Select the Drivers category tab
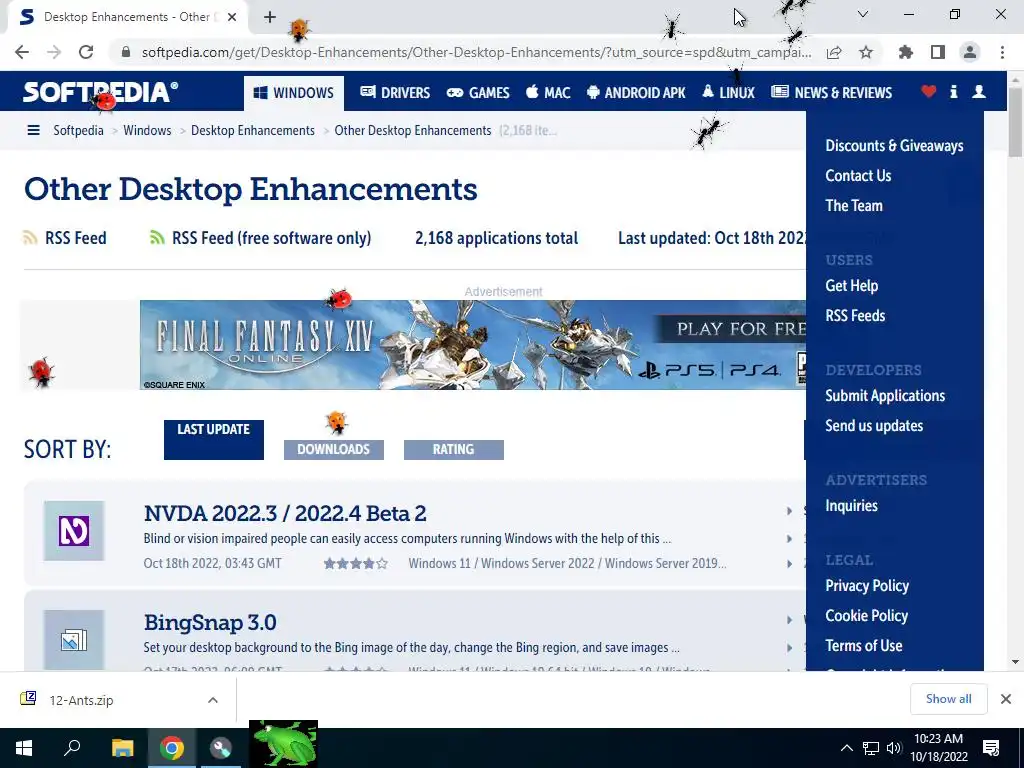1024x768 pixels. 395,93
